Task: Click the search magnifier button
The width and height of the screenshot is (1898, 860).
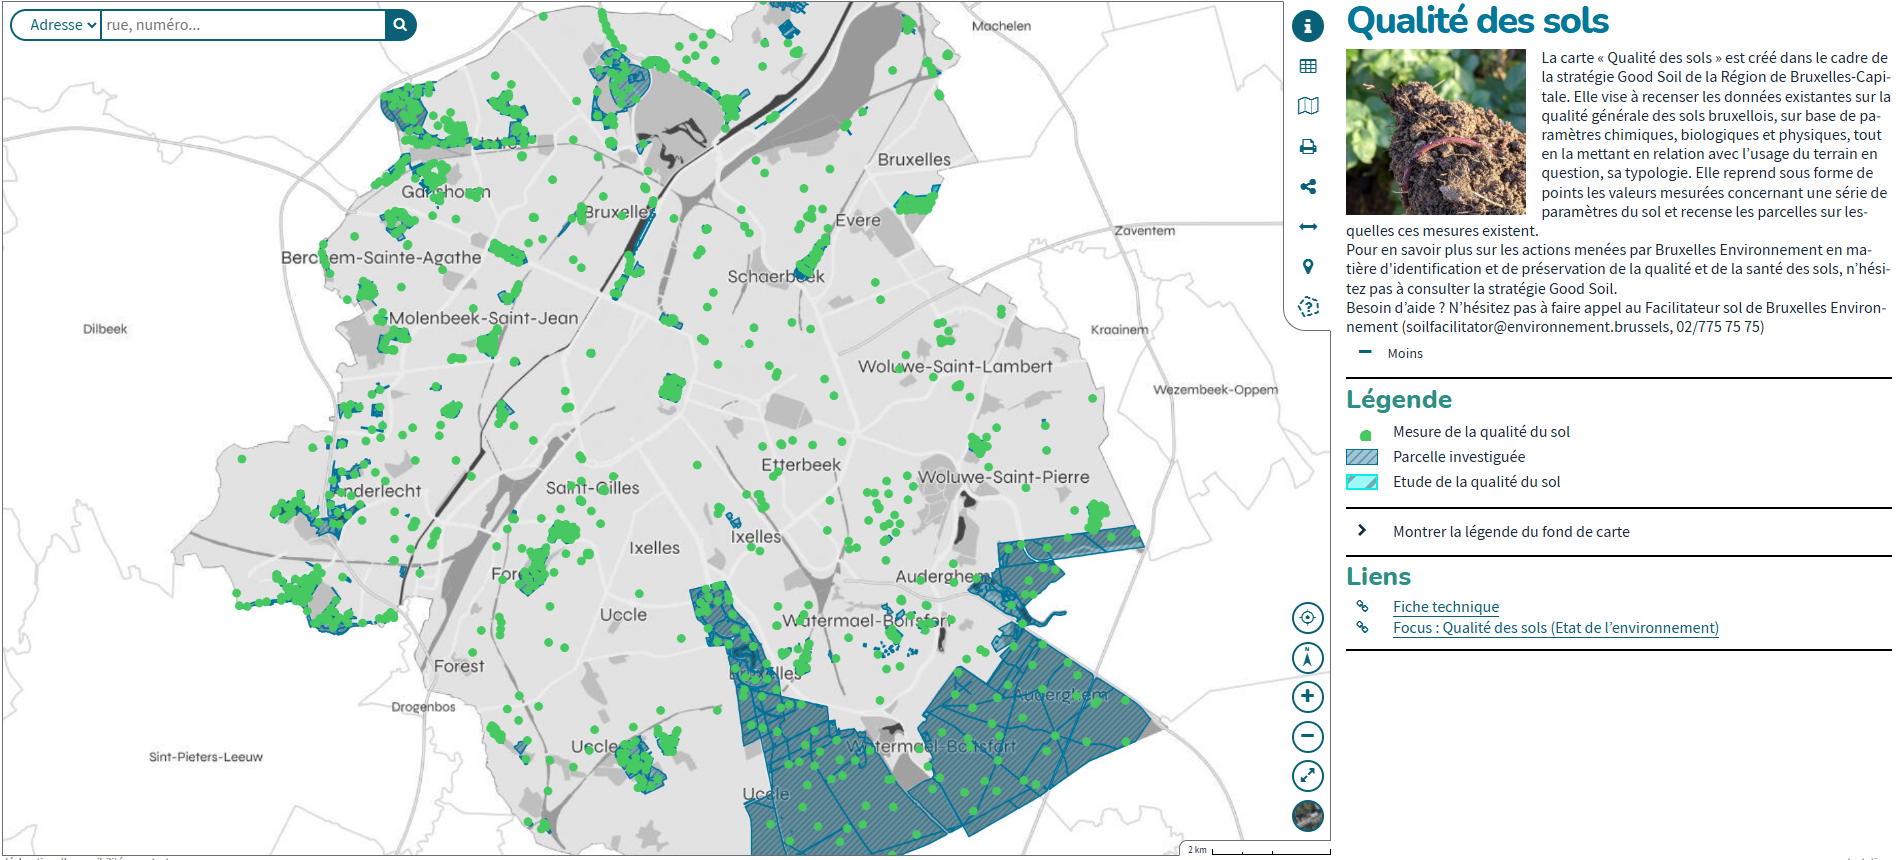Action: pyautogui.click(x=400, y=25)
